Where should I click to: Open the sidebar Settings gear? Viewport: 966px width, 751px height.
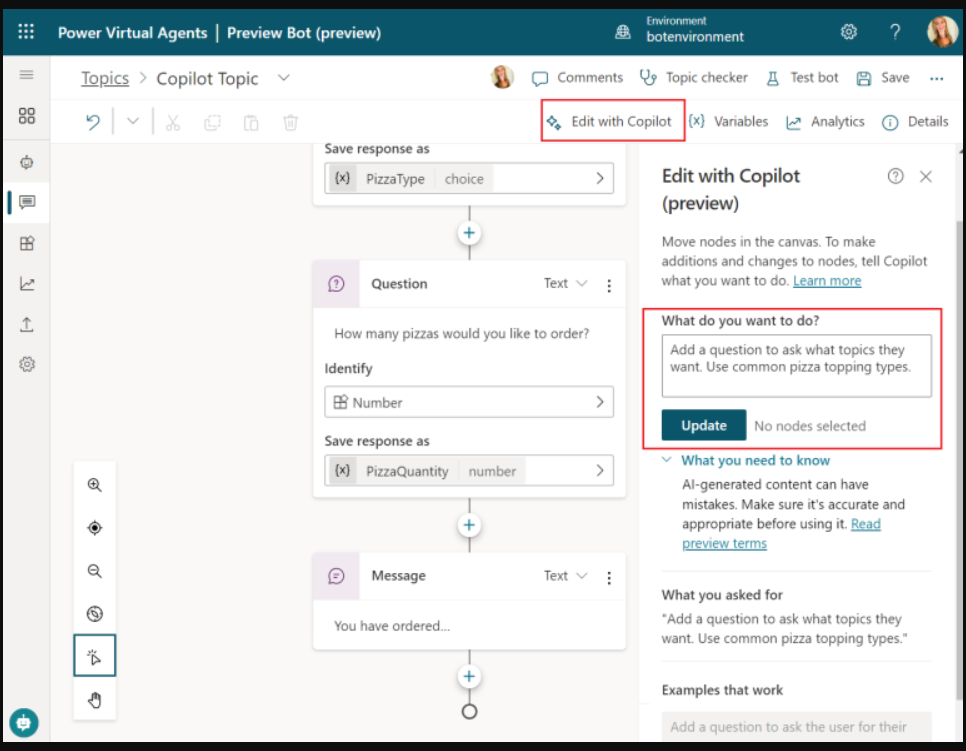click(x=26, y=364)
